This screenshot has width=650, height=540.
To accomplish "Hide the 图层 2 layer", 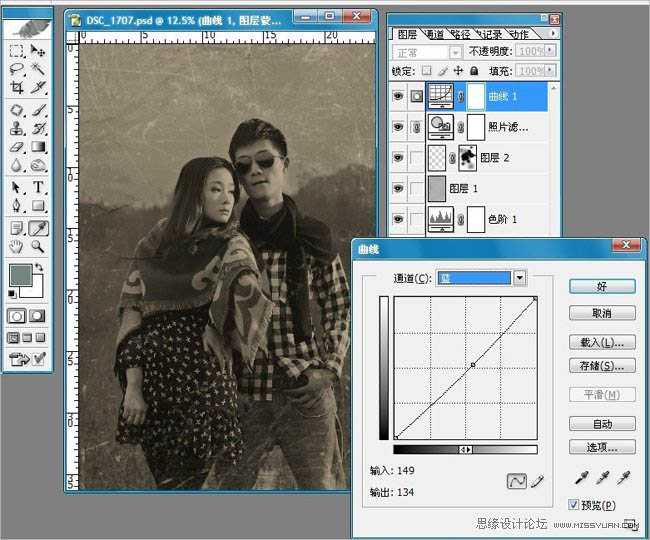I will 398,157.
